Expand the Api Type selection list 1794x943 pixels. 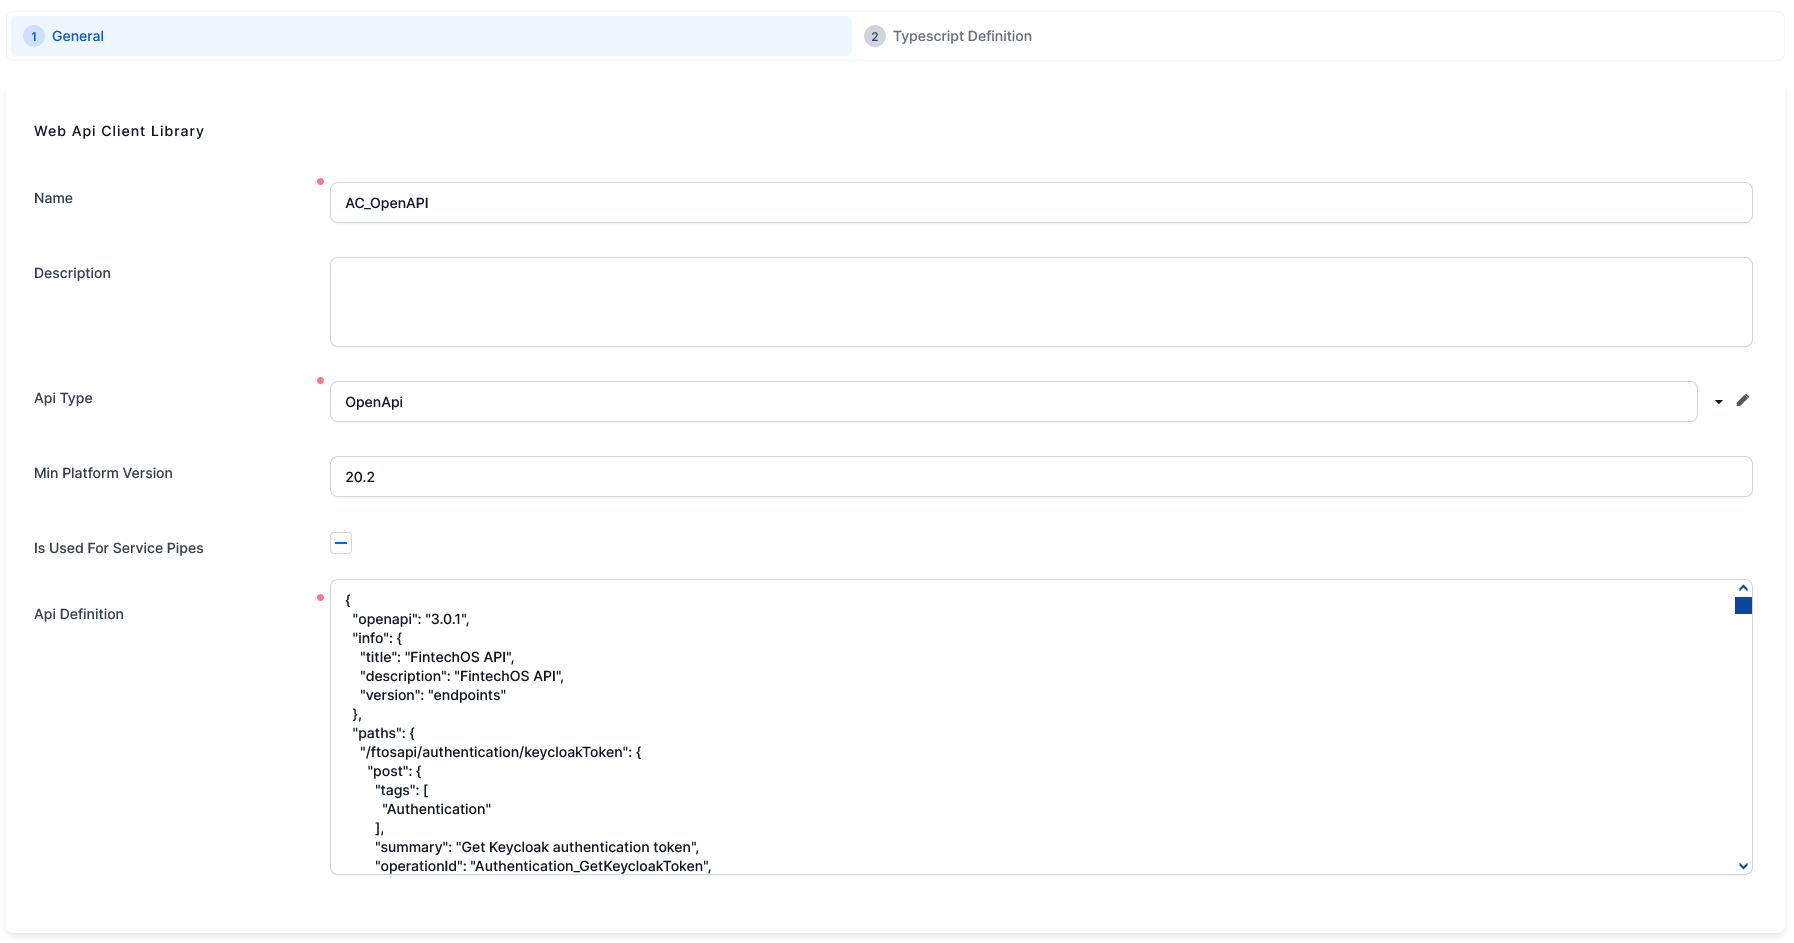tap(1719, 400)
